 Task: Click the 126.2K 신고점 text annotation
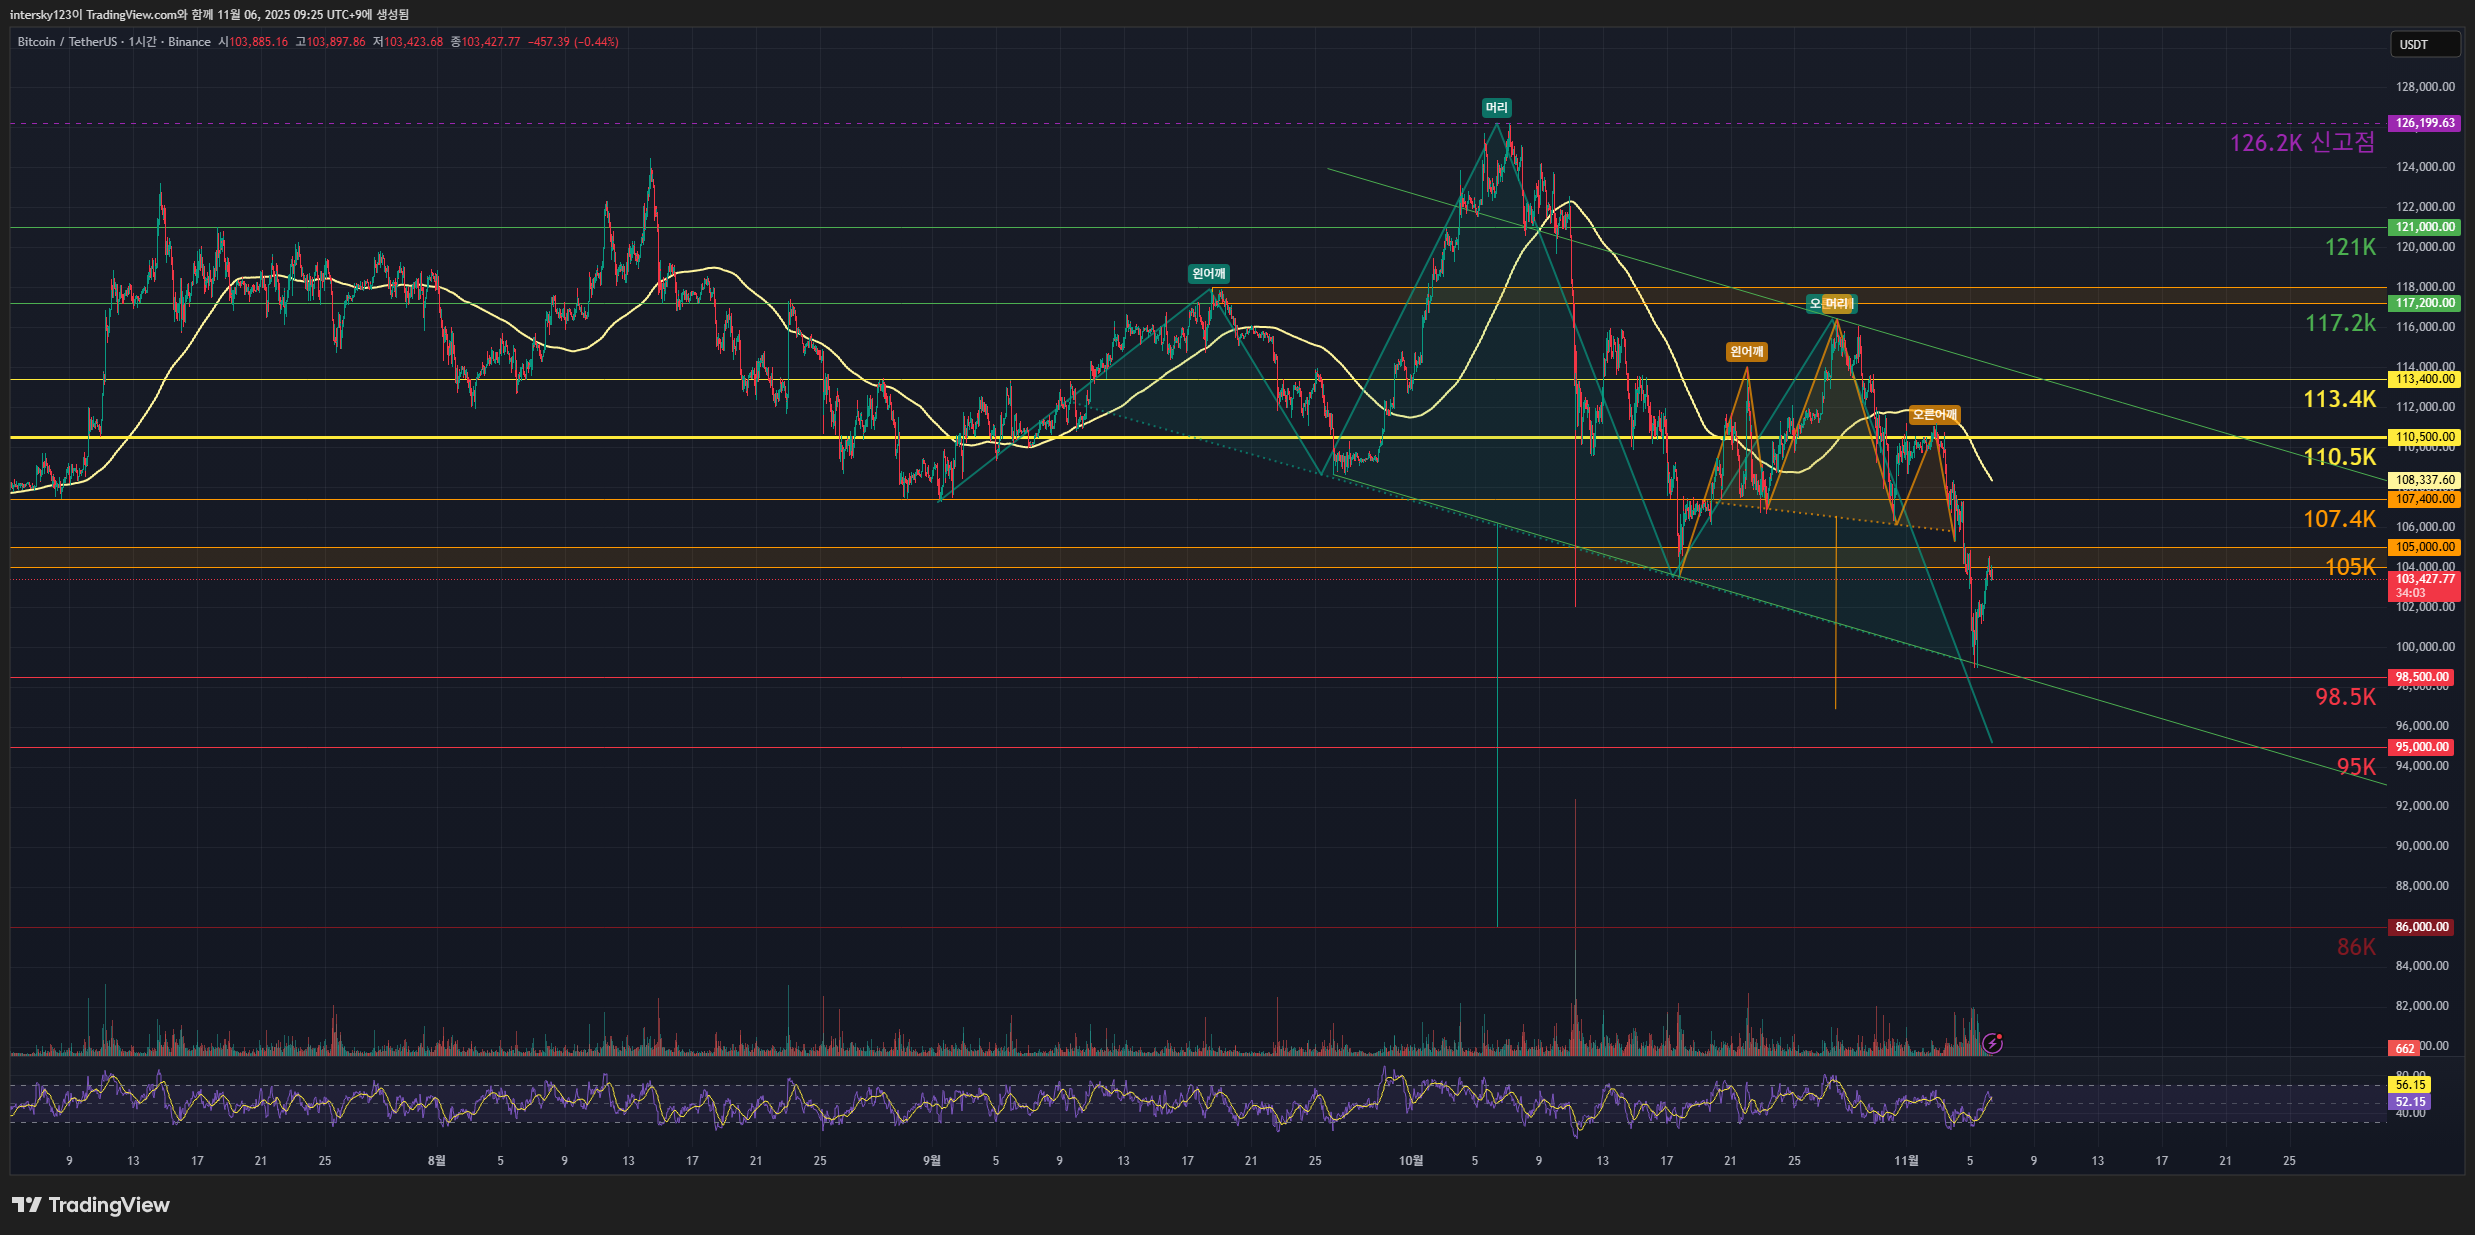2301,143
